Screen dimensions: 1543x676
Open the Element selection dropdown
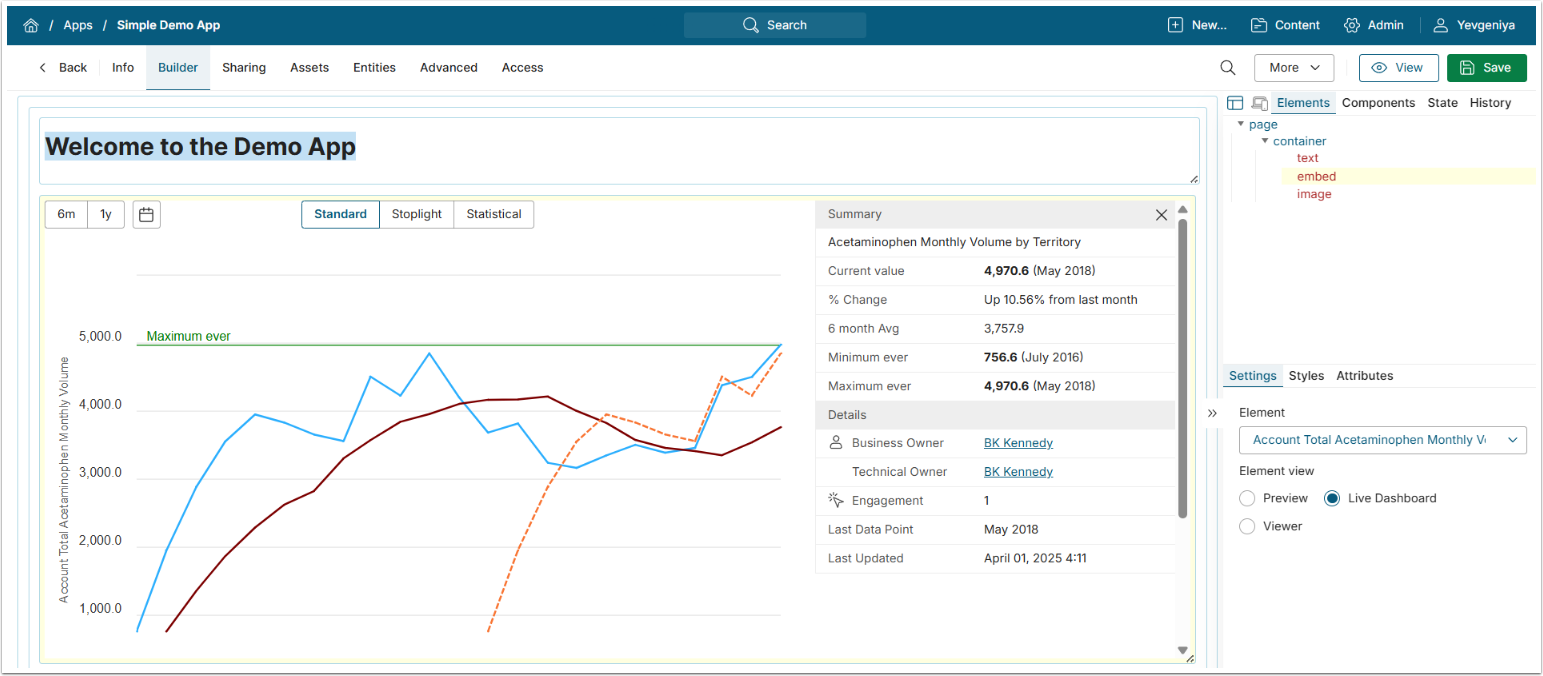[x=1382, y=440]
